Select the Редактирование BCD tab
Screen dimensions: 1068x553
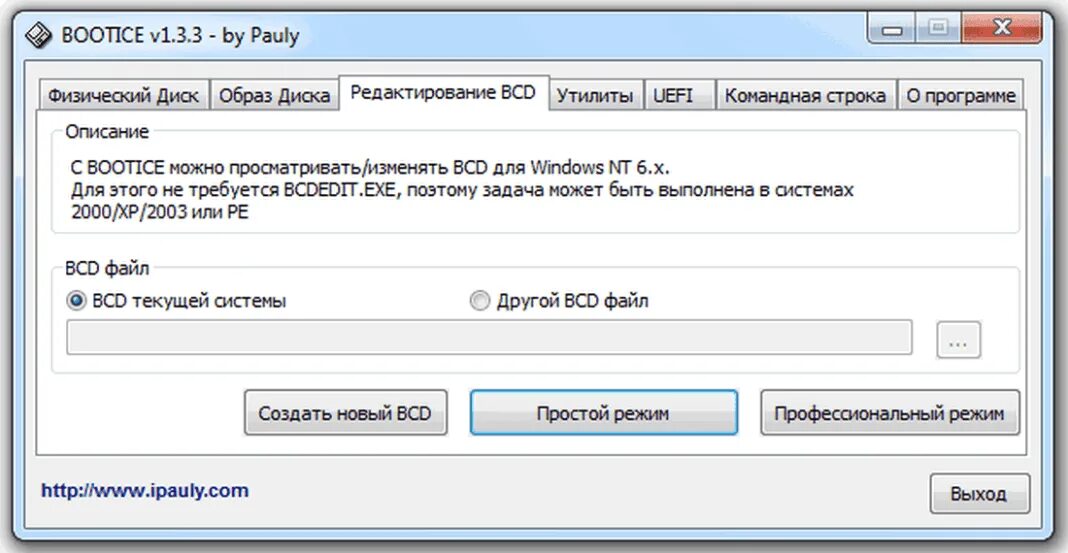pos(443,93)
